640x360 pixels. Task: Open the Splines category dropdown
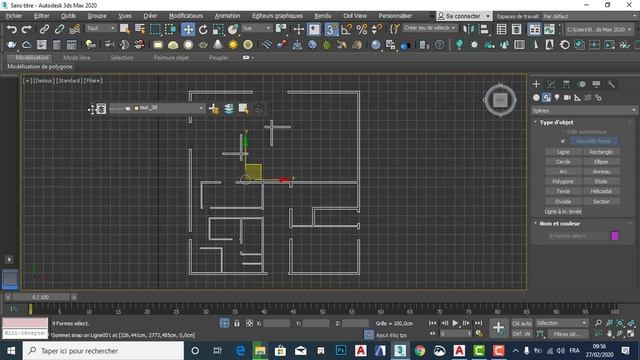tap(584, 110)
